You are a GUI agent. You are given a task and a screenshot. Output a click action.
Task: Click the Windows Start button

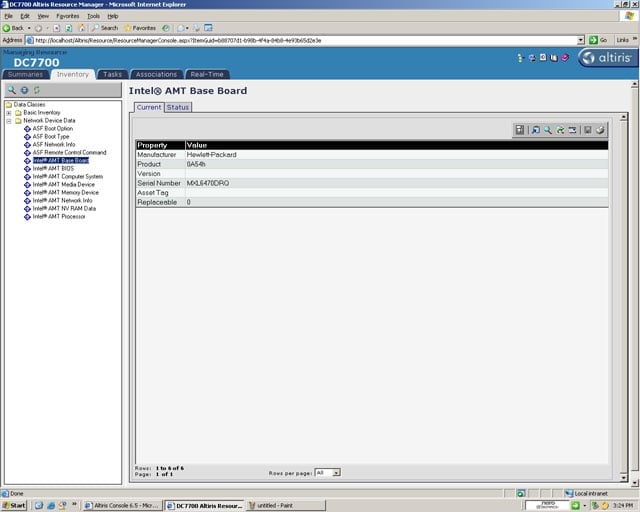click(14, 505)
